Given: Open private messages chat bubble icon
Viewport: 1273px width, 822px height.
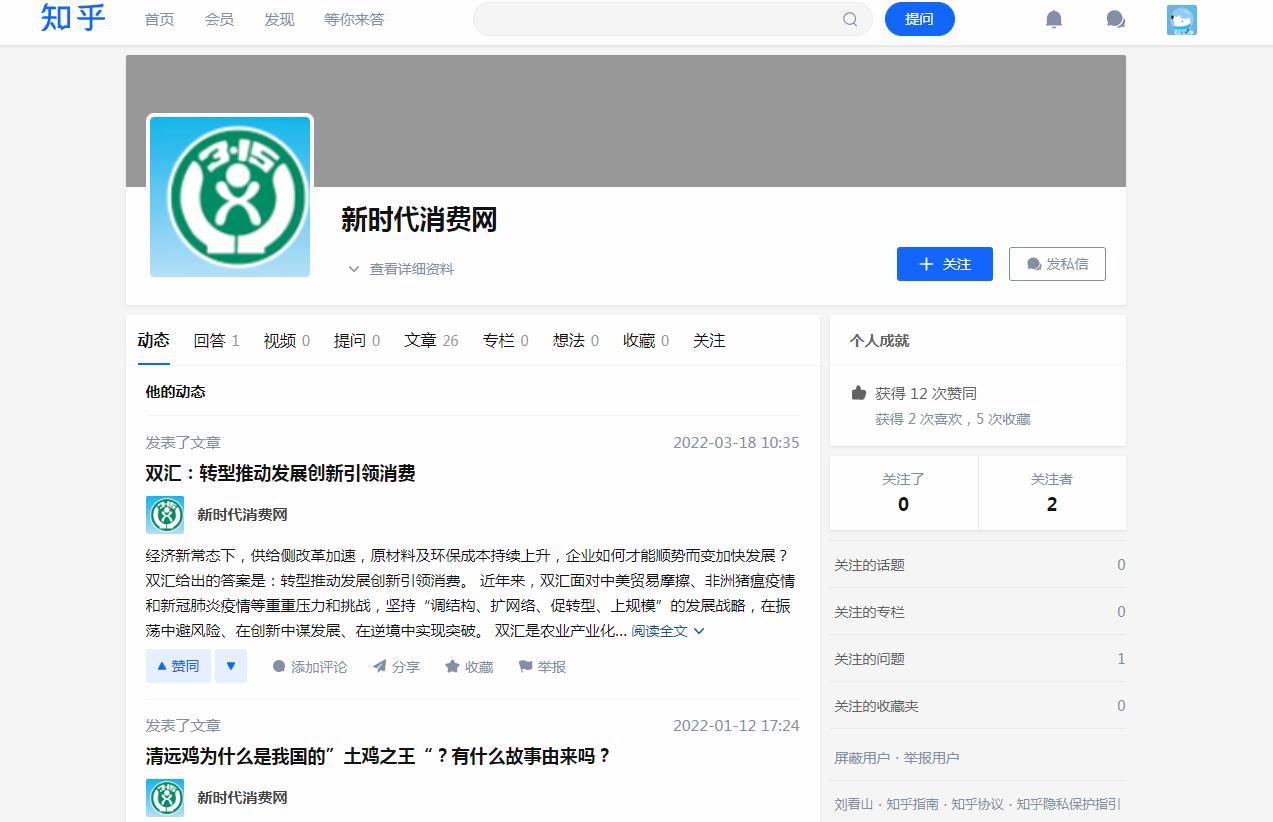Looking at the screenshot, I should point(1116,19).
